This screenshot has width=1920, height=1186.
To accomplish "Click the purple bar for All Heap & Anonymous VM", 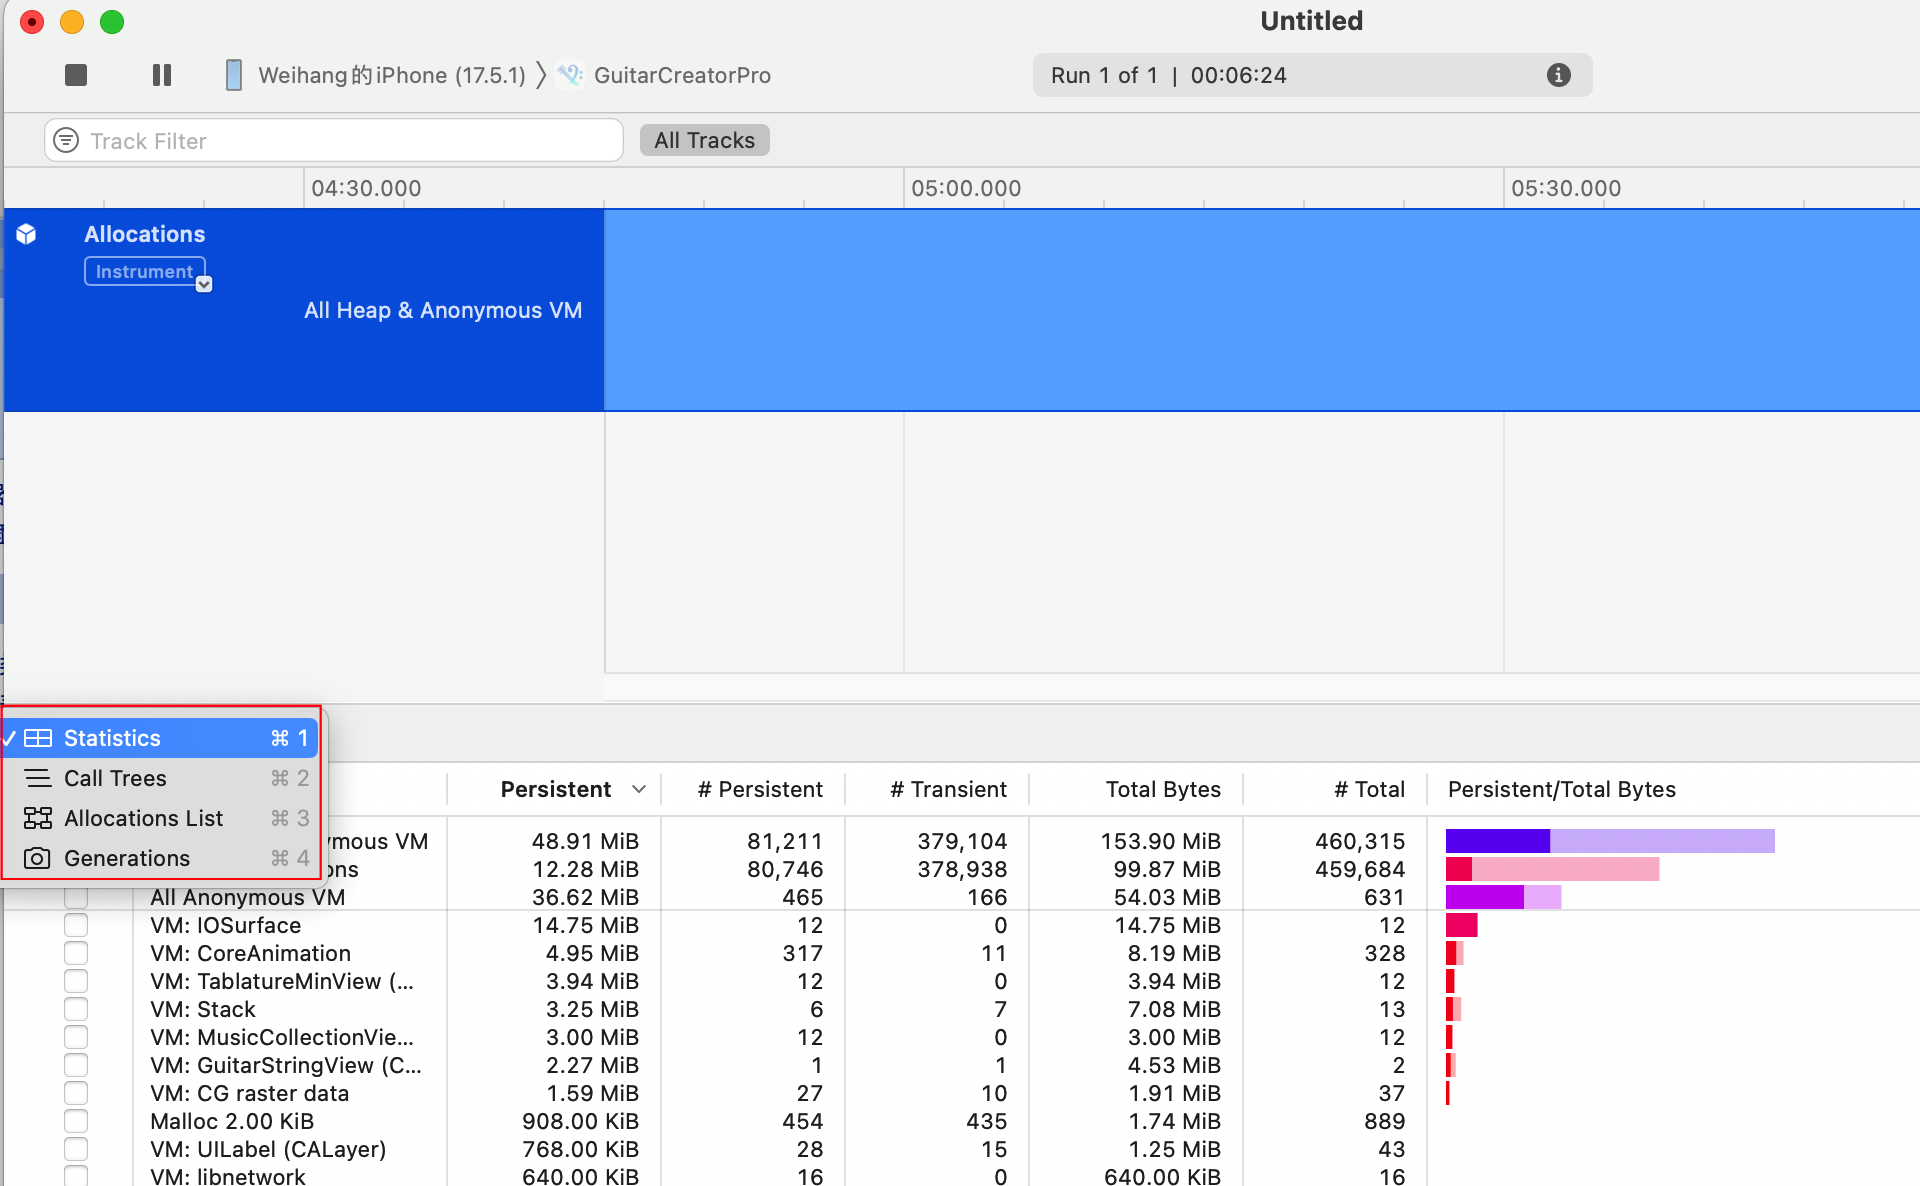I will point(1497,841).
